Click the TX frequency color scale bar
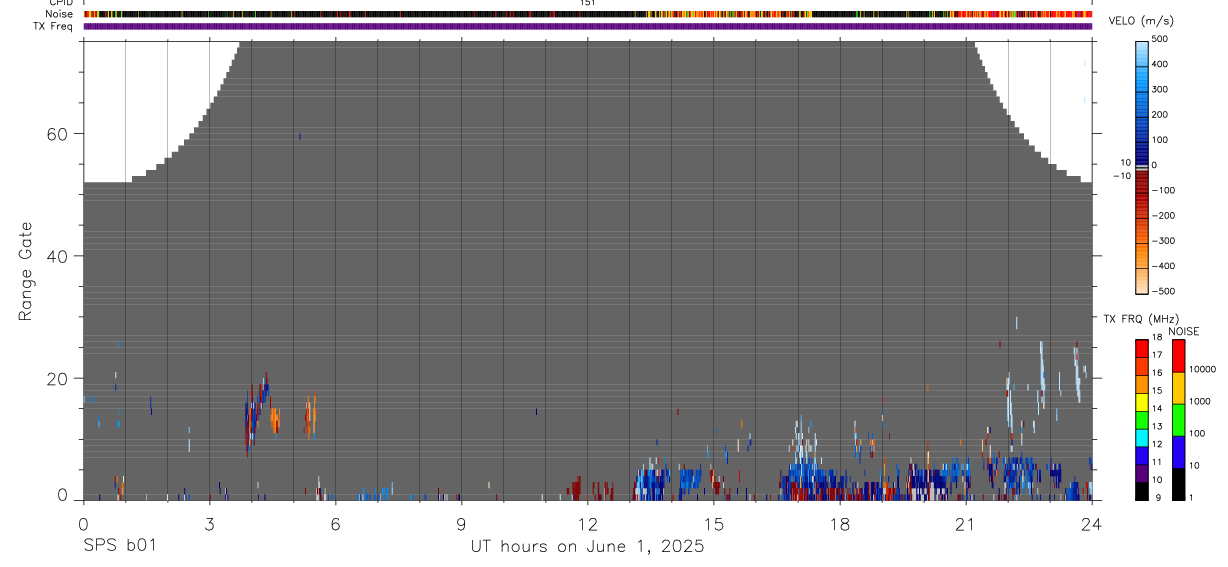 tap(1142, 420)
